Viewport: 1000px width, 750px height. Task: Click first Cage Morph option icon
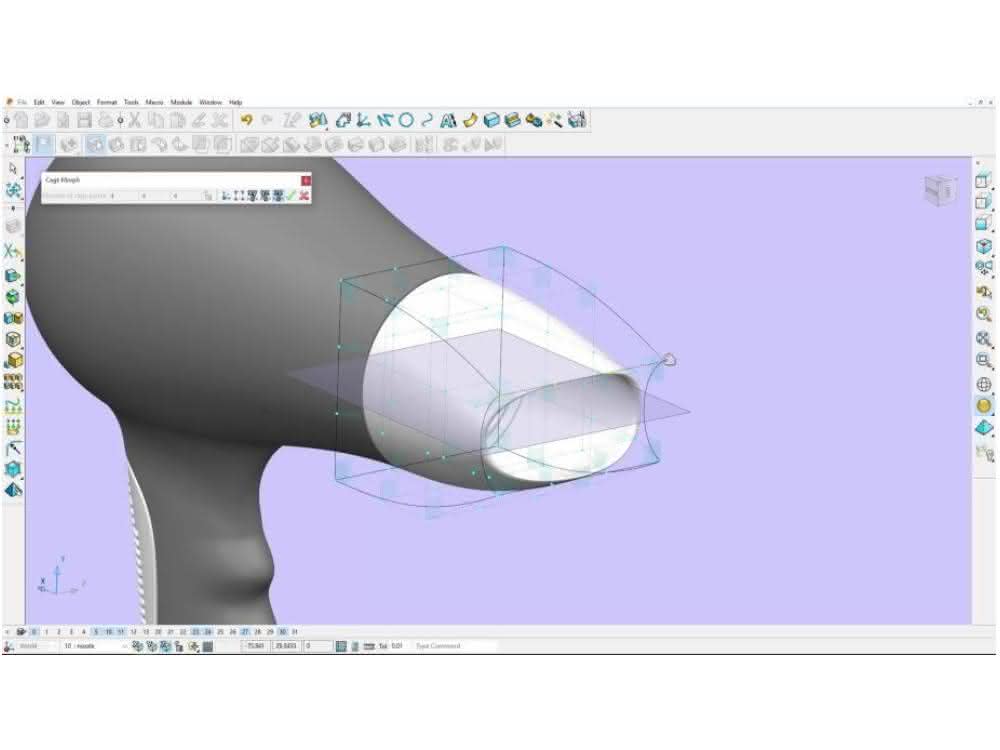point(226,196)
